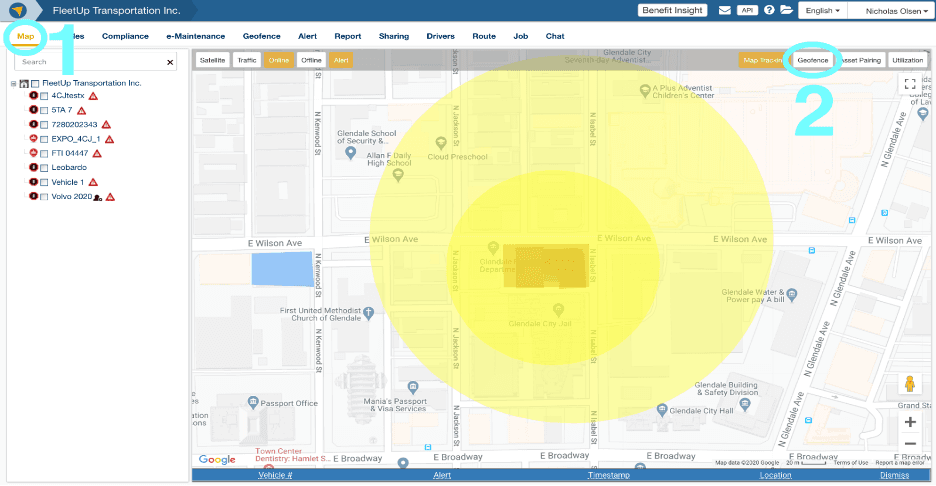Open the mail envelope icon
Viewport: 936px width, 486px height.
pyautogui.click(x=725, y=10)
